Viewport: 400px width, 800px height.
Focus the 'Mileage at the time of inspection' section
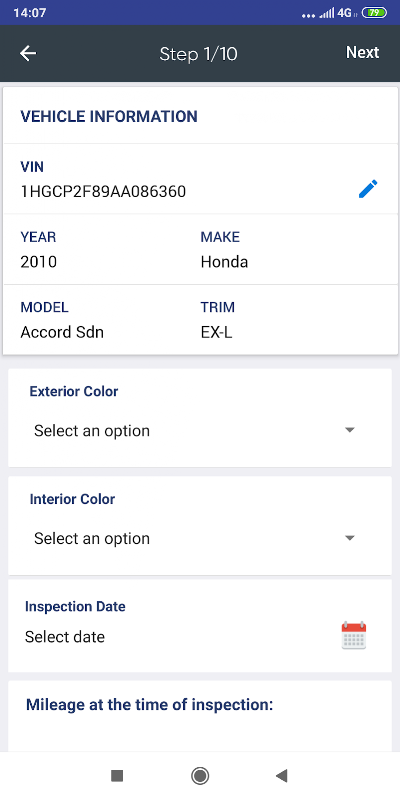click(200, 716)
